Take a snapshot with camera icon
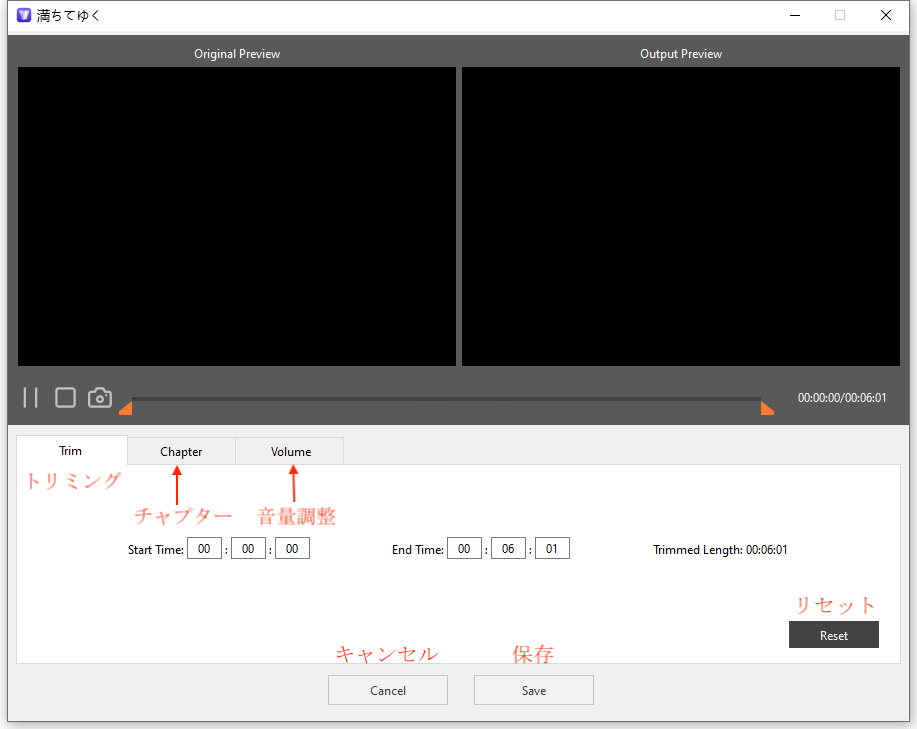 [x=100, y=398]
